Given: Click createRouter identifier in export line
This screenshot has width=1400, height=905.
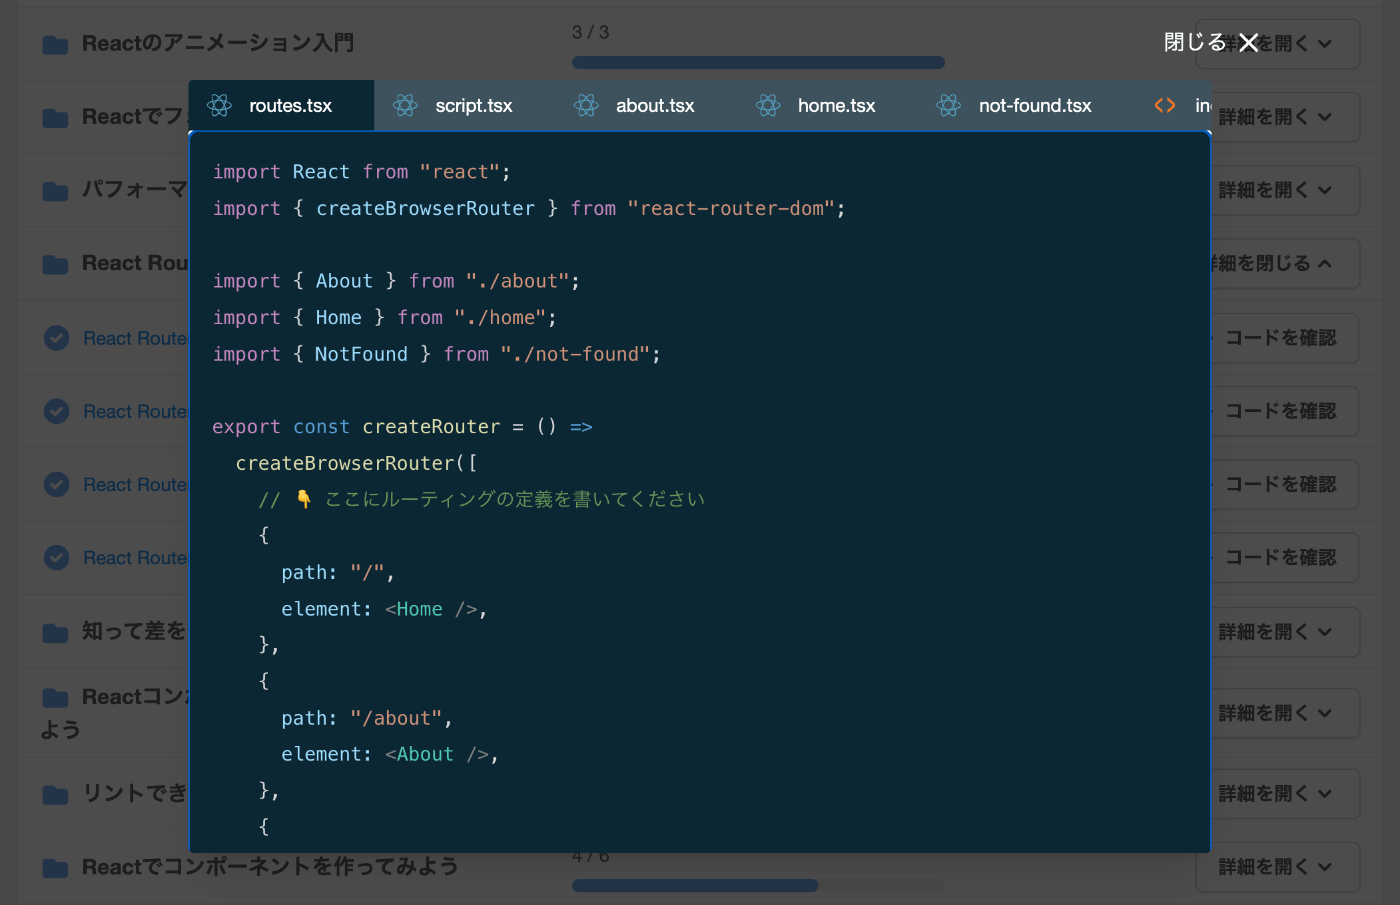Looking at the screenshot, I should click(x=431, y=427).
